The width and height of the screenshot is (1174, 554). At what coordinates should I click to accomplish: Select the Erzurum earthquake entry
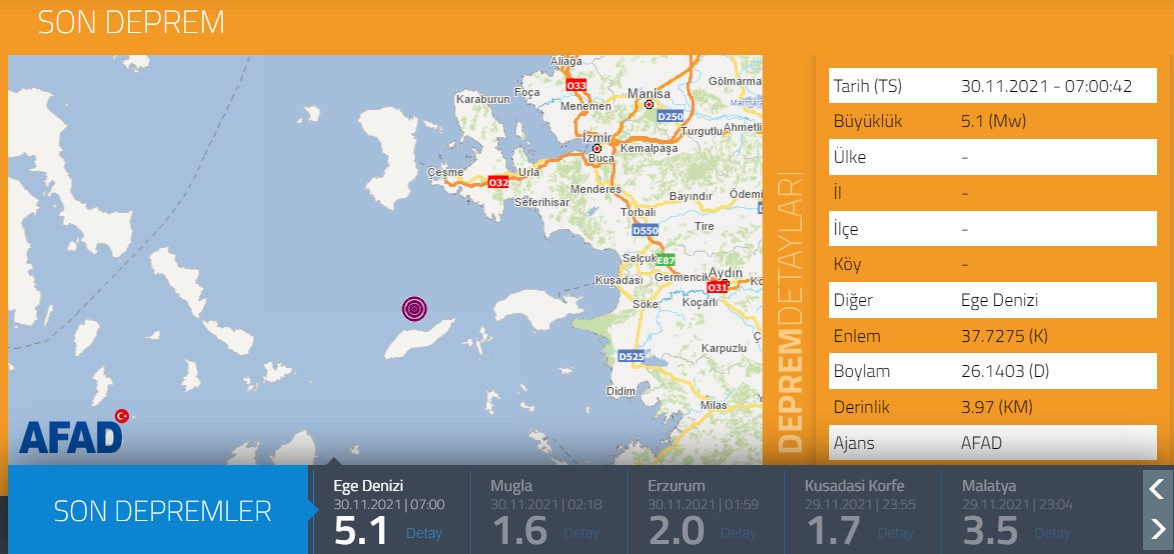click(x=705, y=511)
